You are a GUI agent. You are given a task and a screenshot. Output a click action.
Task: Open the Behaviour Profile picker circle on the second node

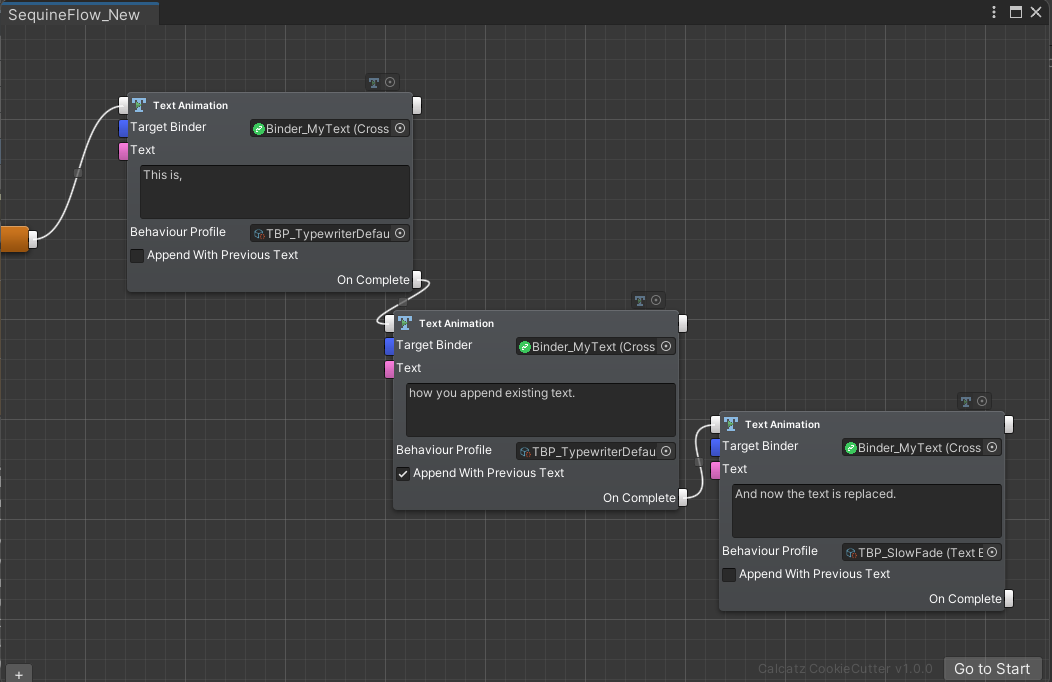(x=666, y=451)
